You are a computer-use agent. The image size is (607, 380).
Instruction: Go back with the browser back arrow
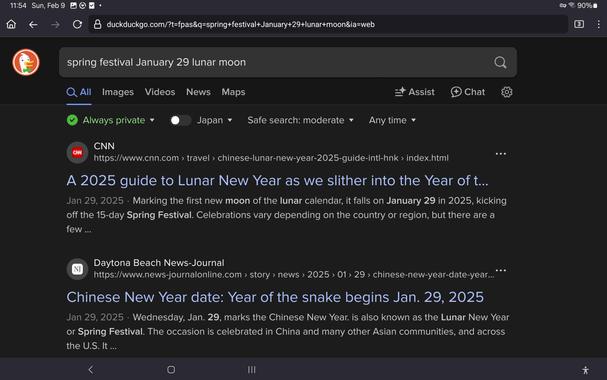pyautogui.click(x=33, y=24)
